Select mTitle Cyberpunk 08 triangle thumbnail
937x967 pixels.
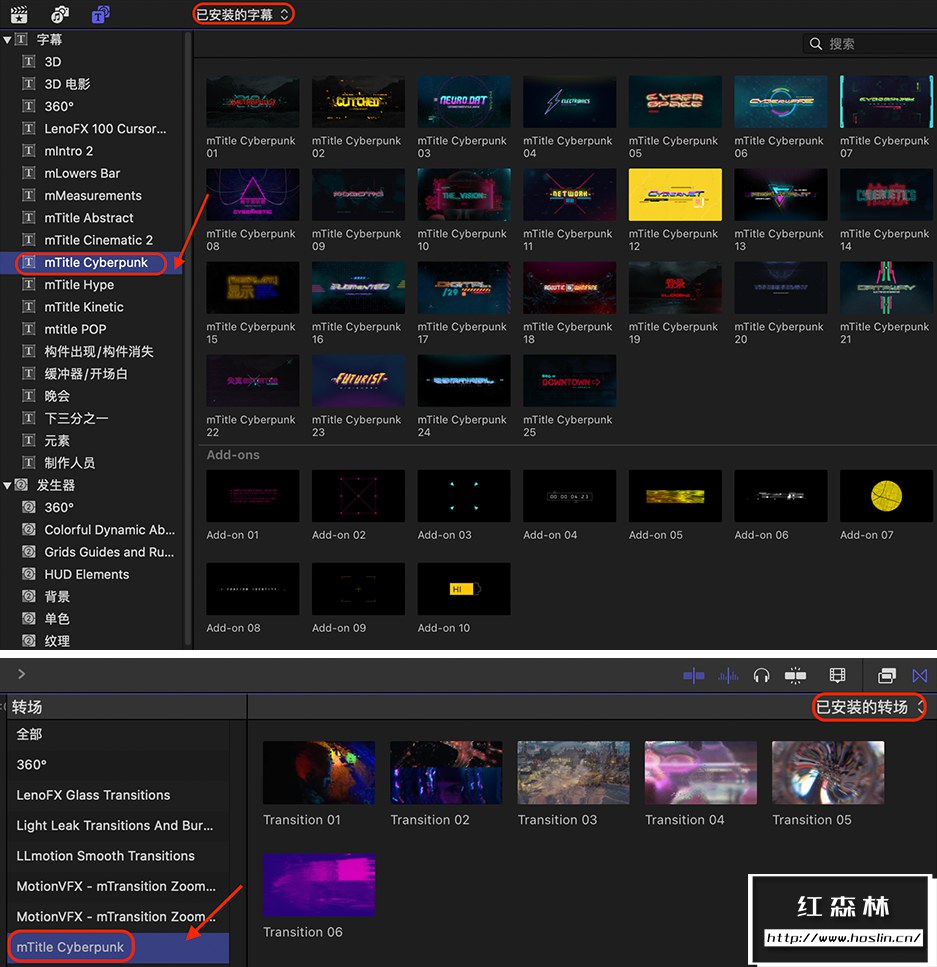(252, 194)
